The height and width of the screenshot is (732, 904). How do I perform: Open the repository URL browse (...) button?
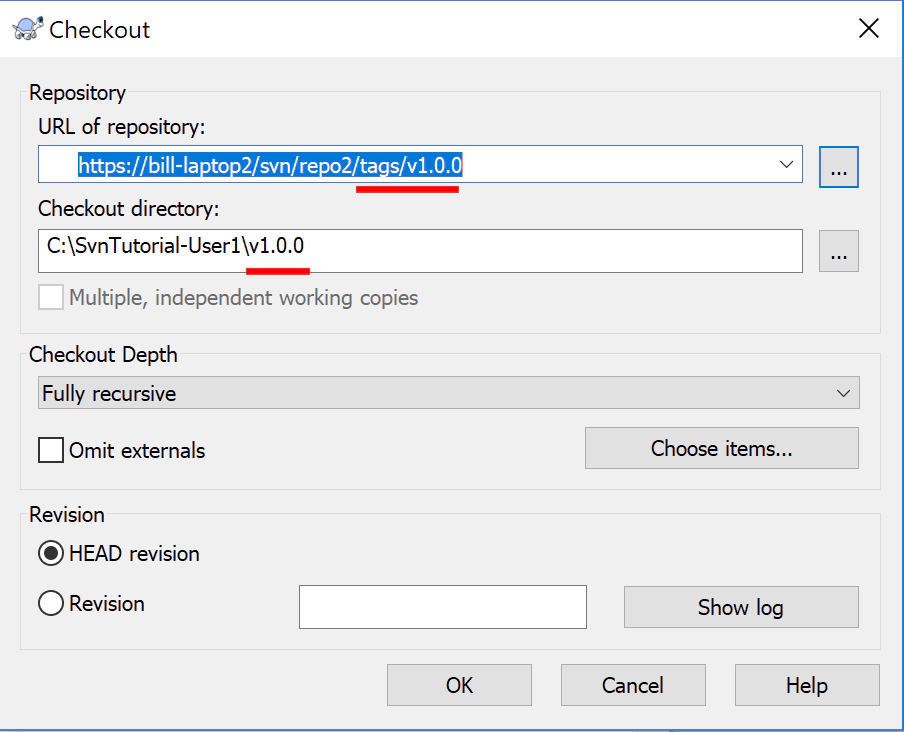tap(838, 166)
